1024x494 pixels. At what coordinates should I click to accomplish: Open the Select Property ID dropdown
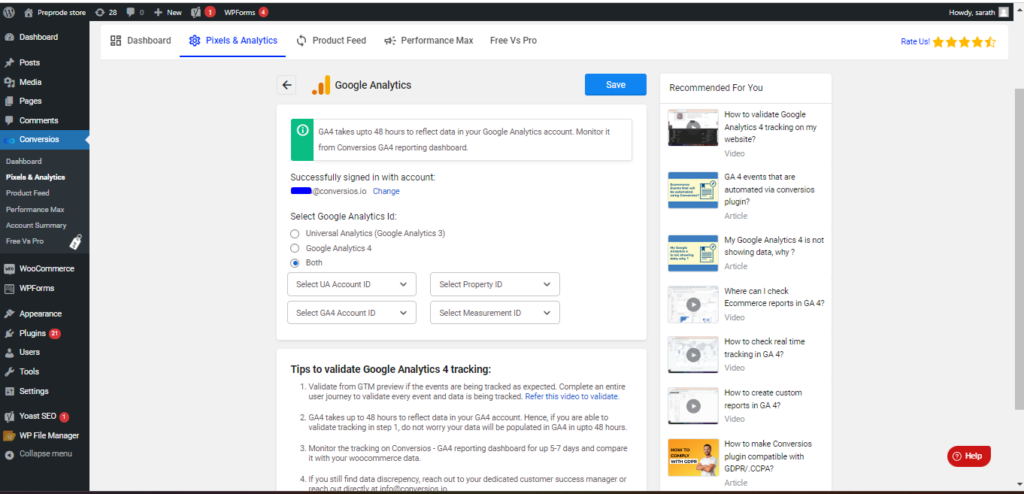[x=495, y=284]
